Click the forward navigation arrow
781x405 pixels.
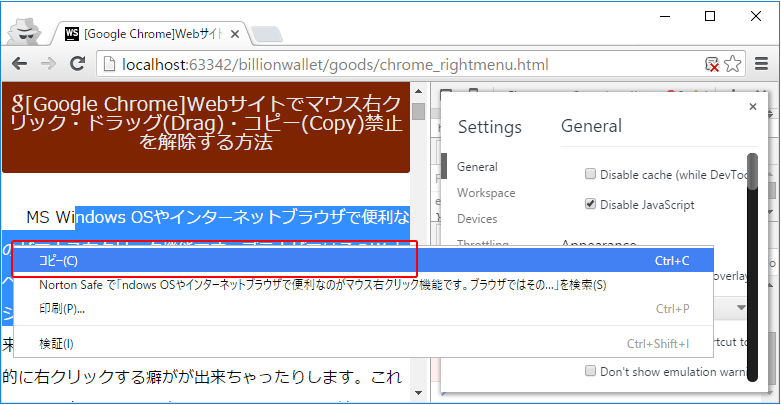pyautogui.click(x=48, y=64)
